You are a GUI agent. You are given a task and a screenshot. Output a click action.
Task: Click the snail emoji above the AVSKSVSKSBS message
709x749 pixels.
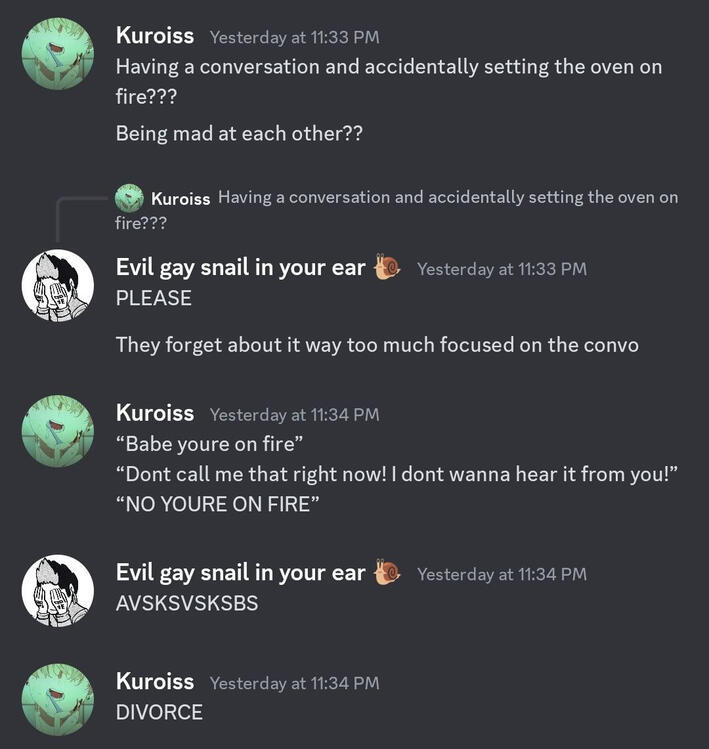click(387, 573)
